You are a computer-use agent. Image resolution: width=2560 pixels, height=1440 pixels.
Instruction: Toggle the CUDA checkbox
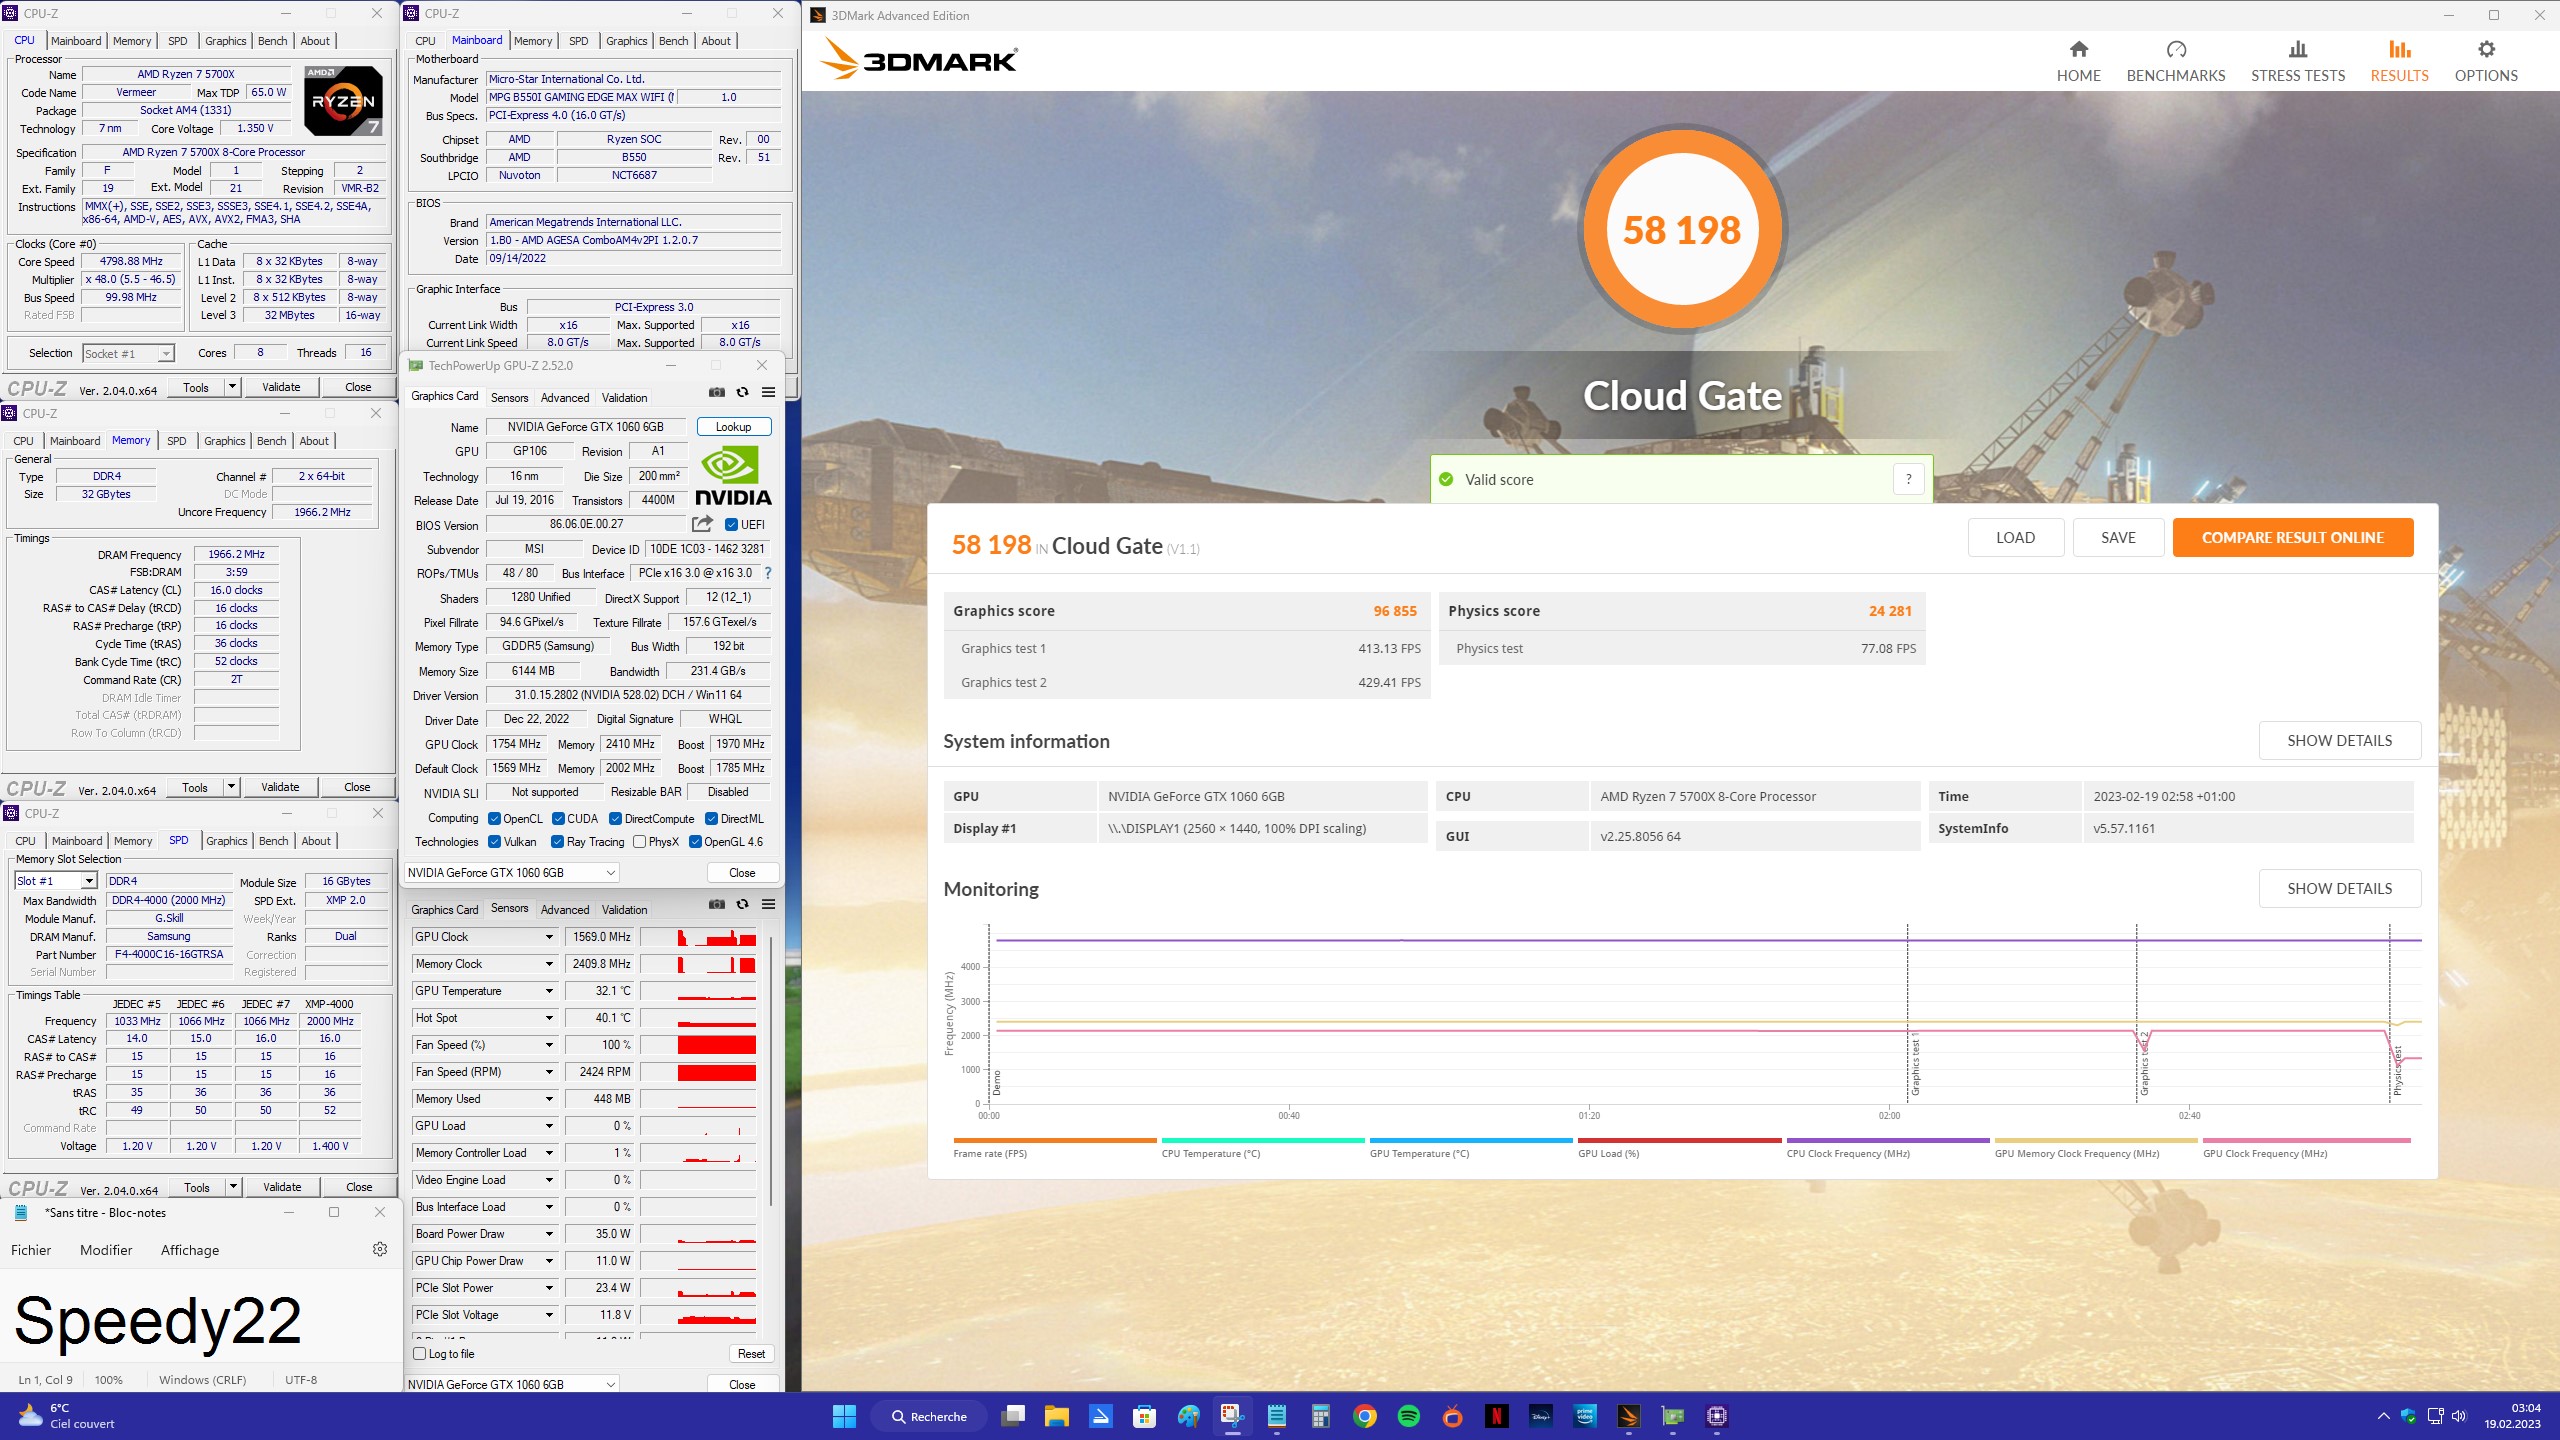(558, 818)
